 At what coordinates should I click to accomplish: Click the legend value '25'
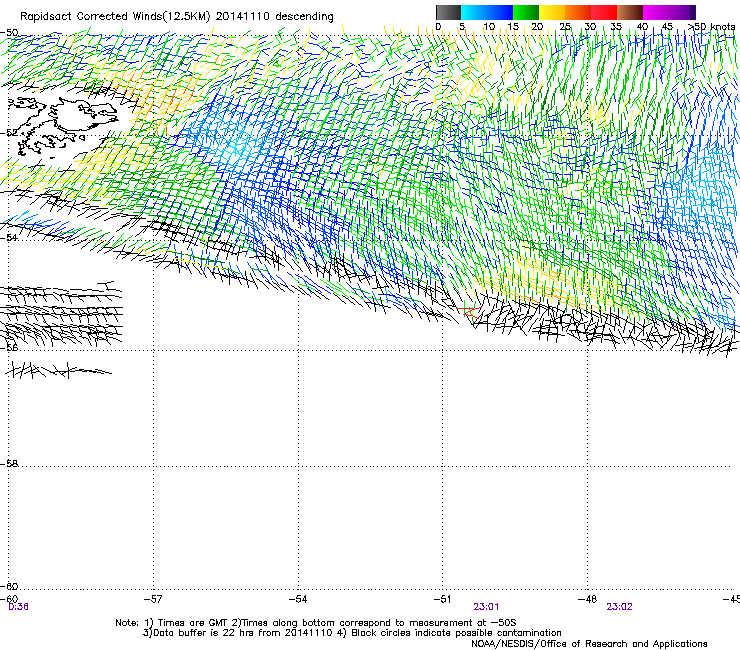pos(565,26)
